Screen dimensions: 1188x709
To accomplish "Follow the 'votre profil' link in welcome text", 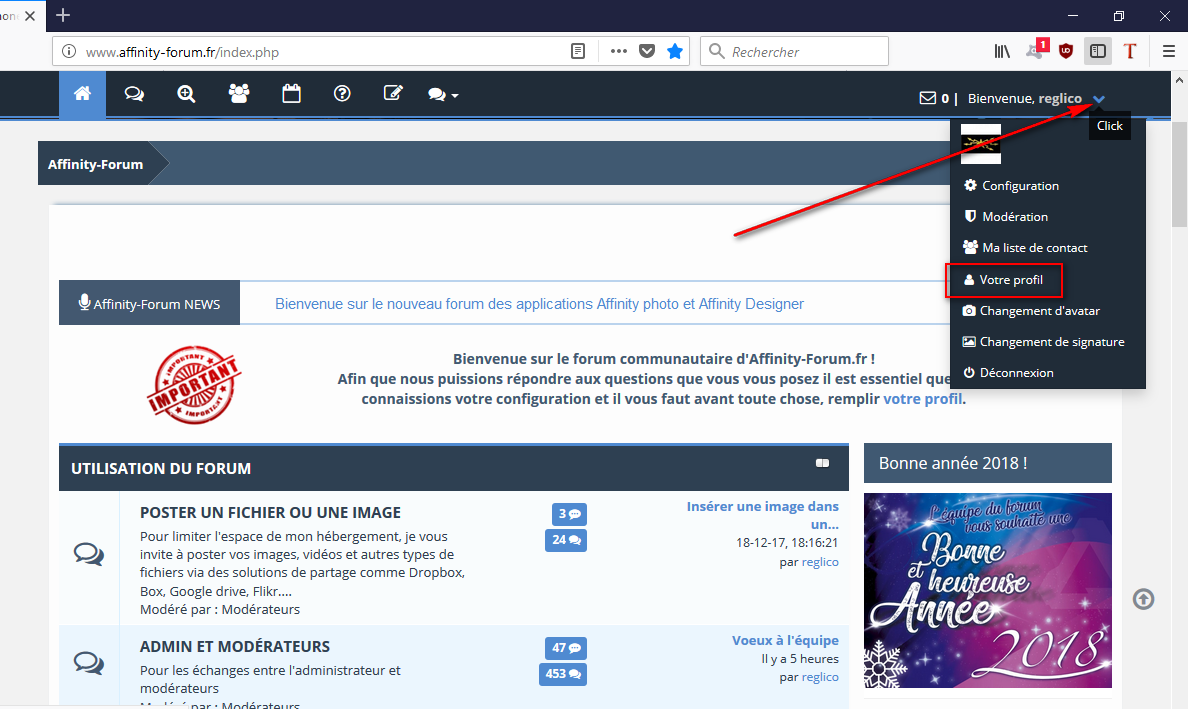I will (x=922, y=398).
